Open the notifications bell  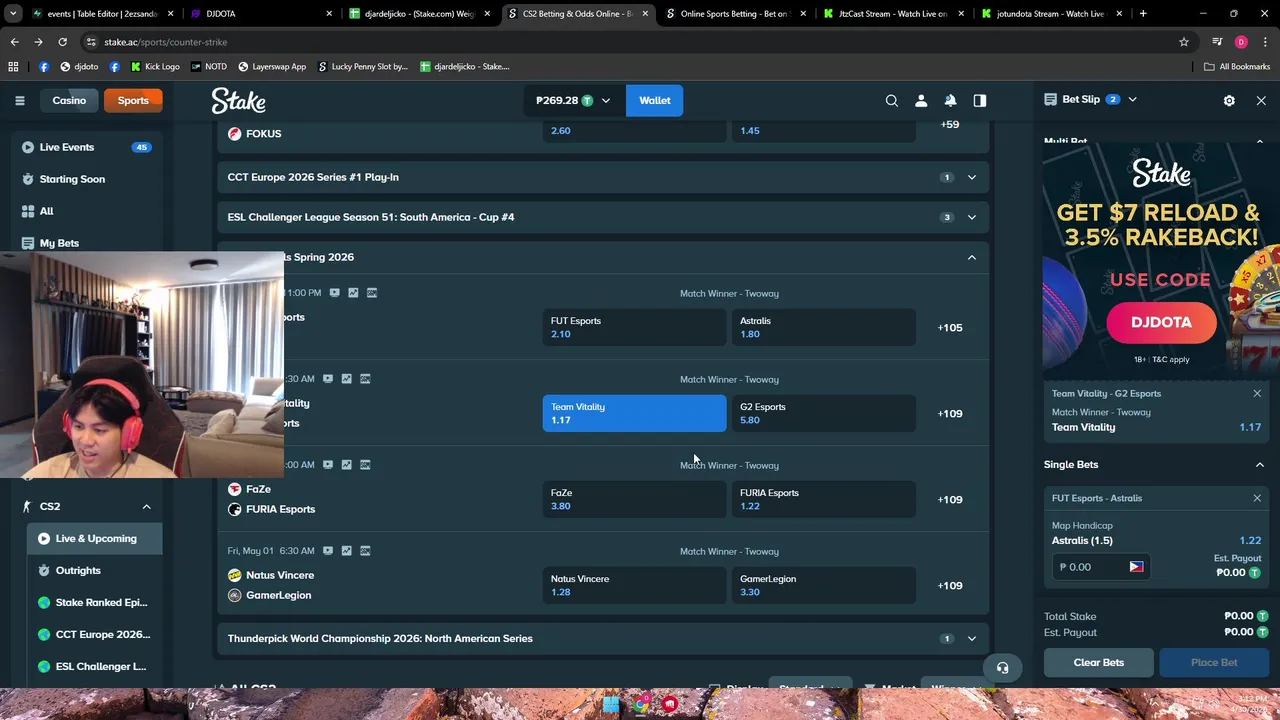(950, 100)
